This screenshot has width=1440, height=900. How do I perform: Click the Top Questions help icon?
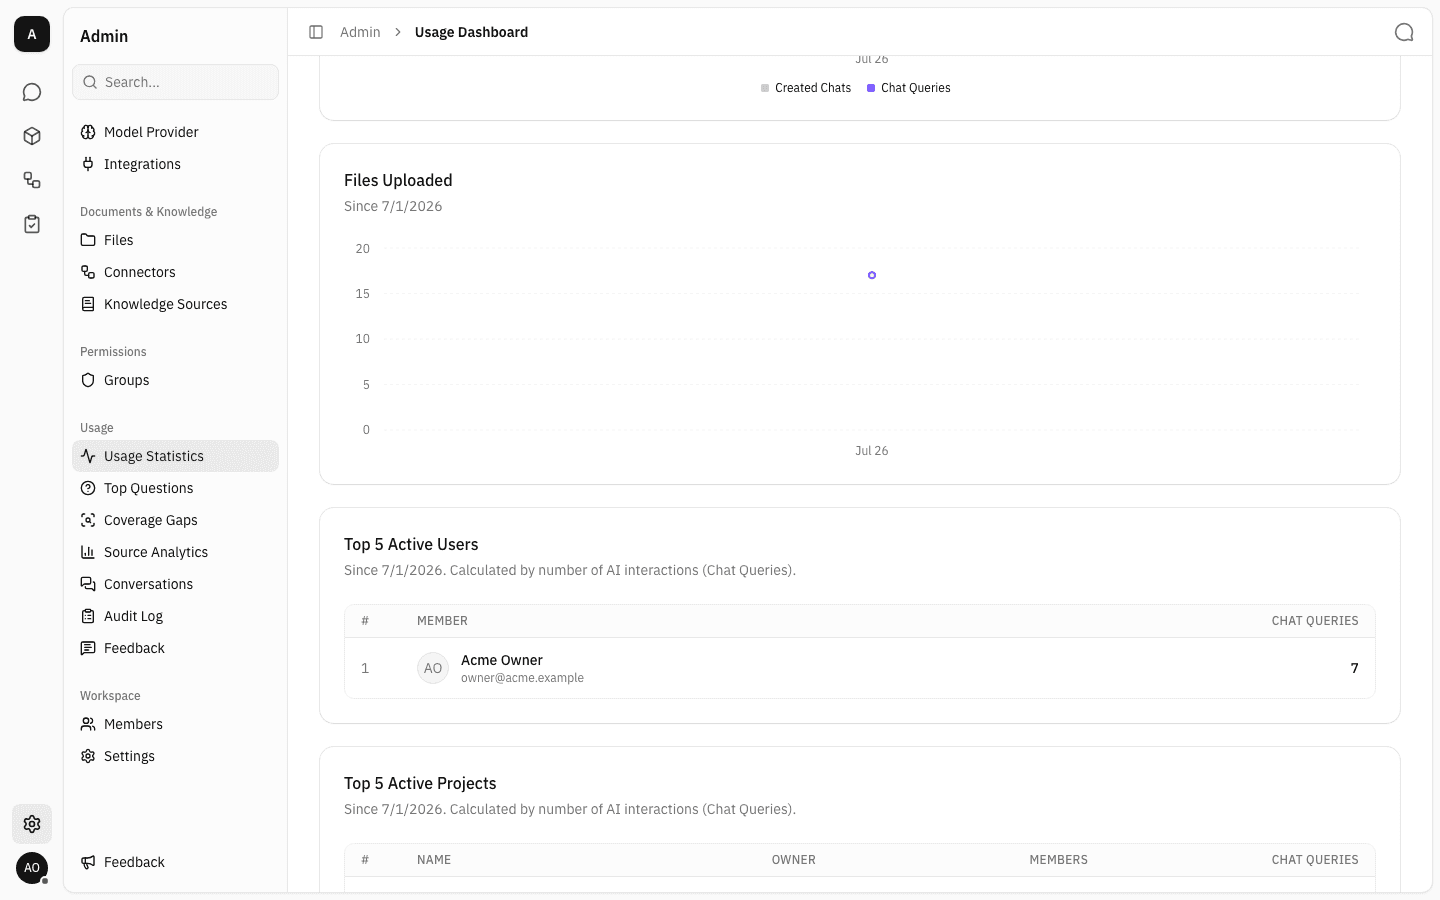tap(88, 488)
